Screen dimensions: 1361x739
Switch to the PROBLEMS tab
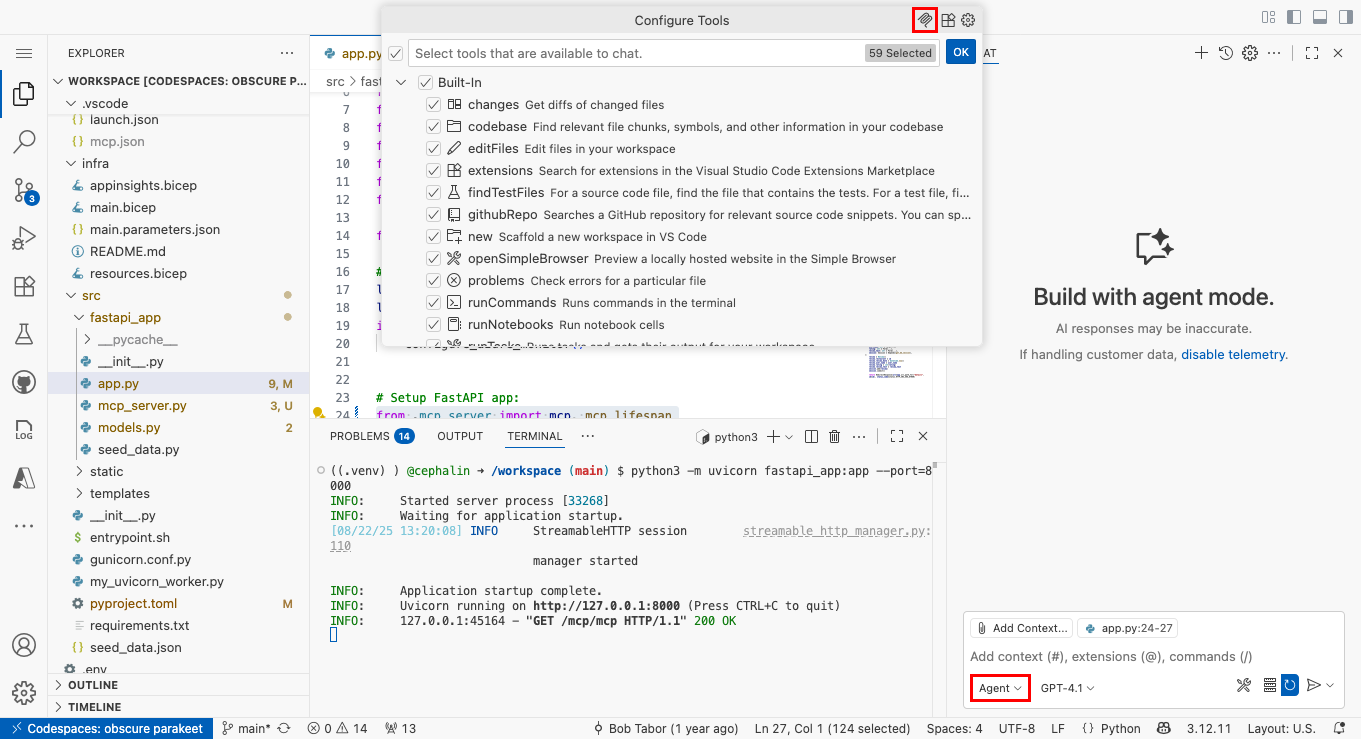tap(359, 435)
